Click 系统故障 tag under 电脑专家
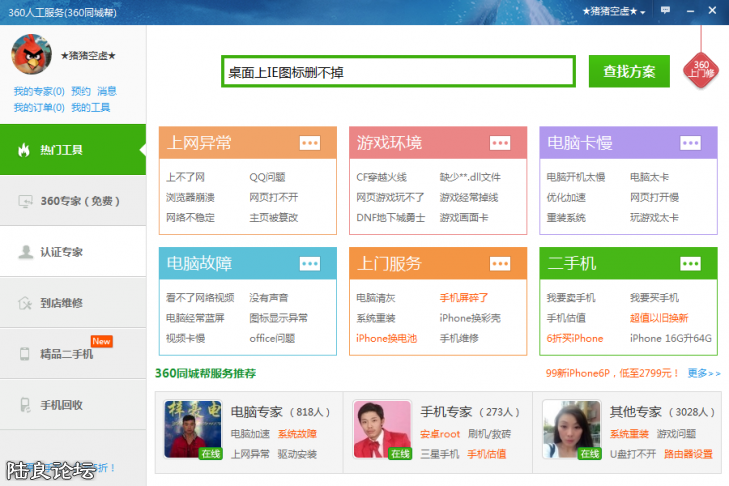 click(297, 434)
